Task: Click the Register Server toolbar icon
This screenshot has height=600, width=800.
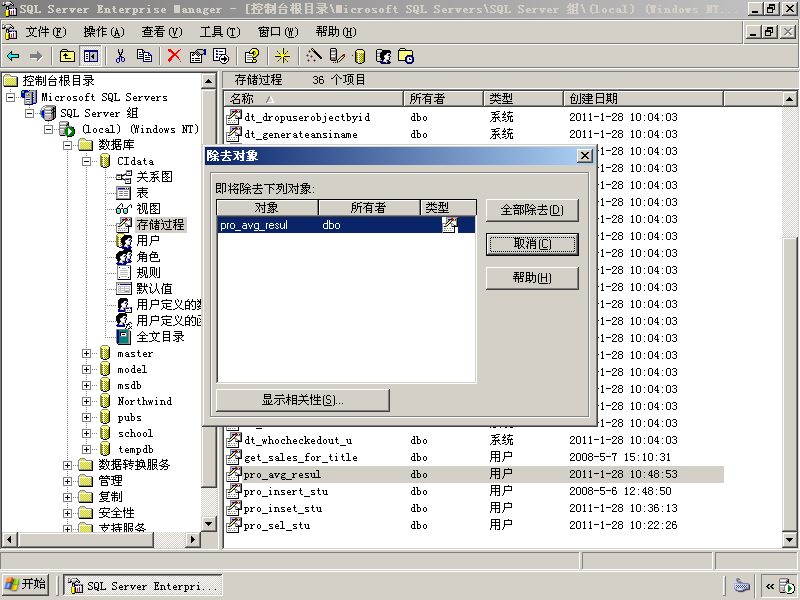Action: coord(337,56)
